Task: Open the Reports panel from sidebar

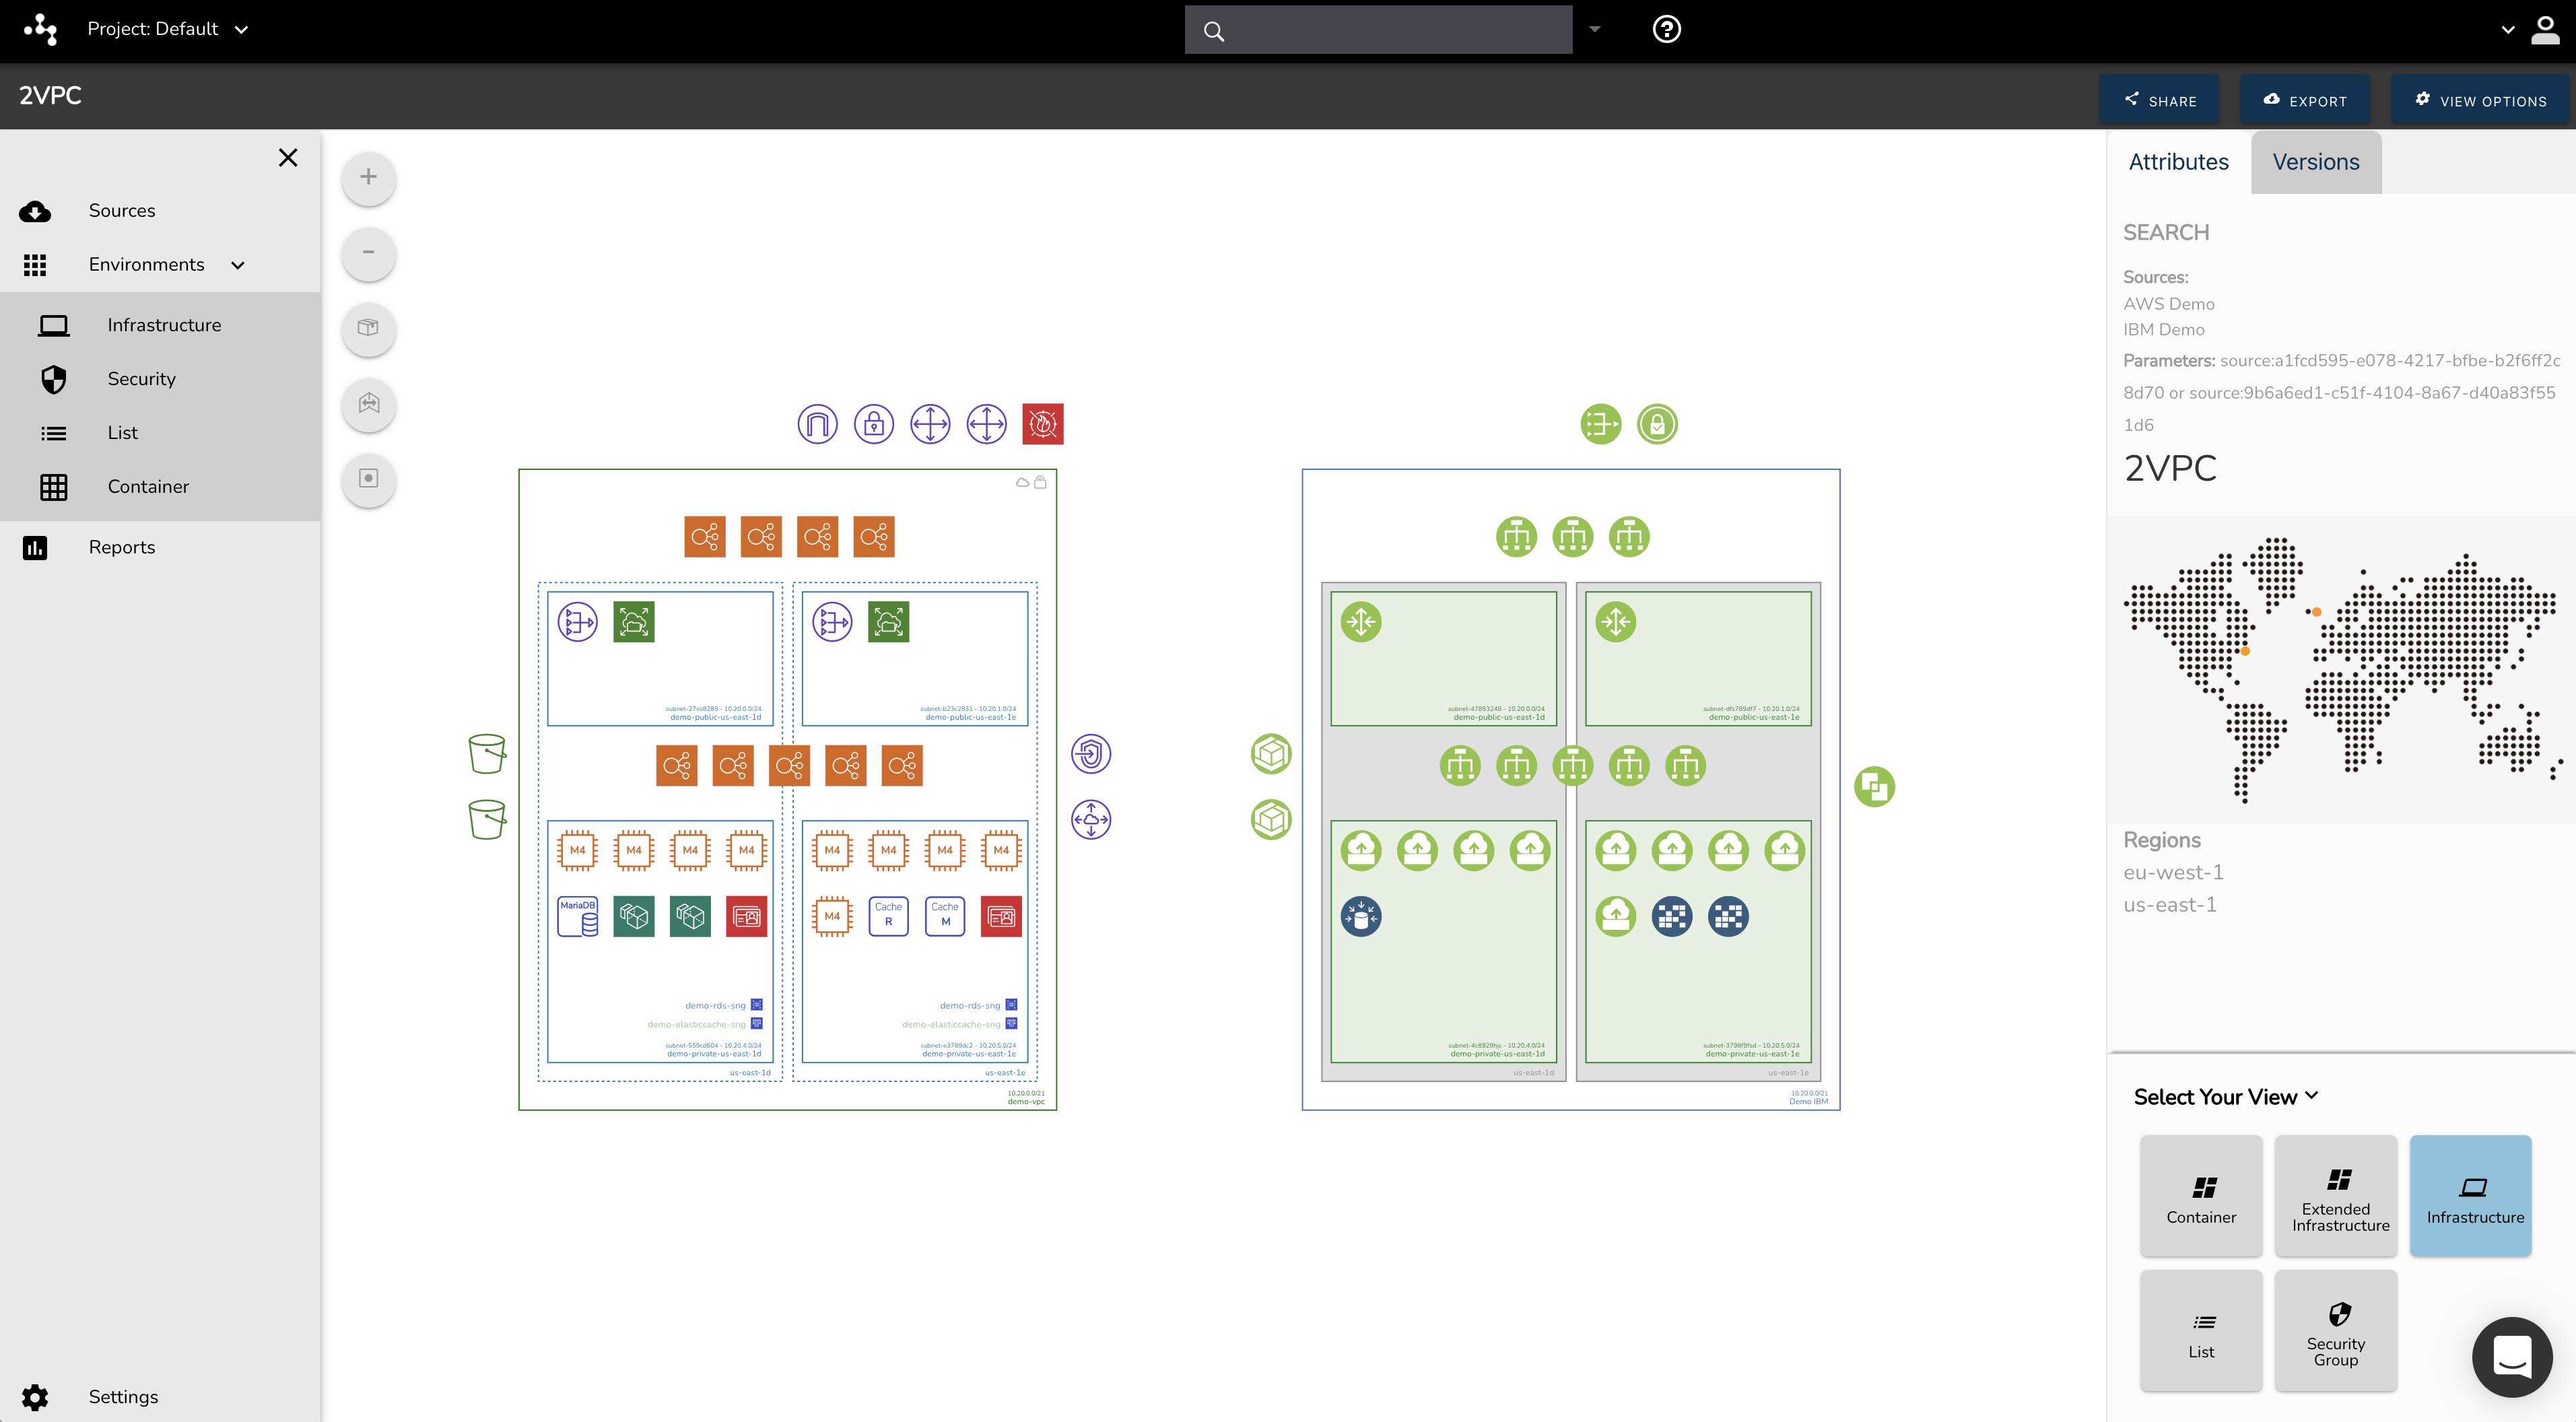Action: click(x=121, y=547)
